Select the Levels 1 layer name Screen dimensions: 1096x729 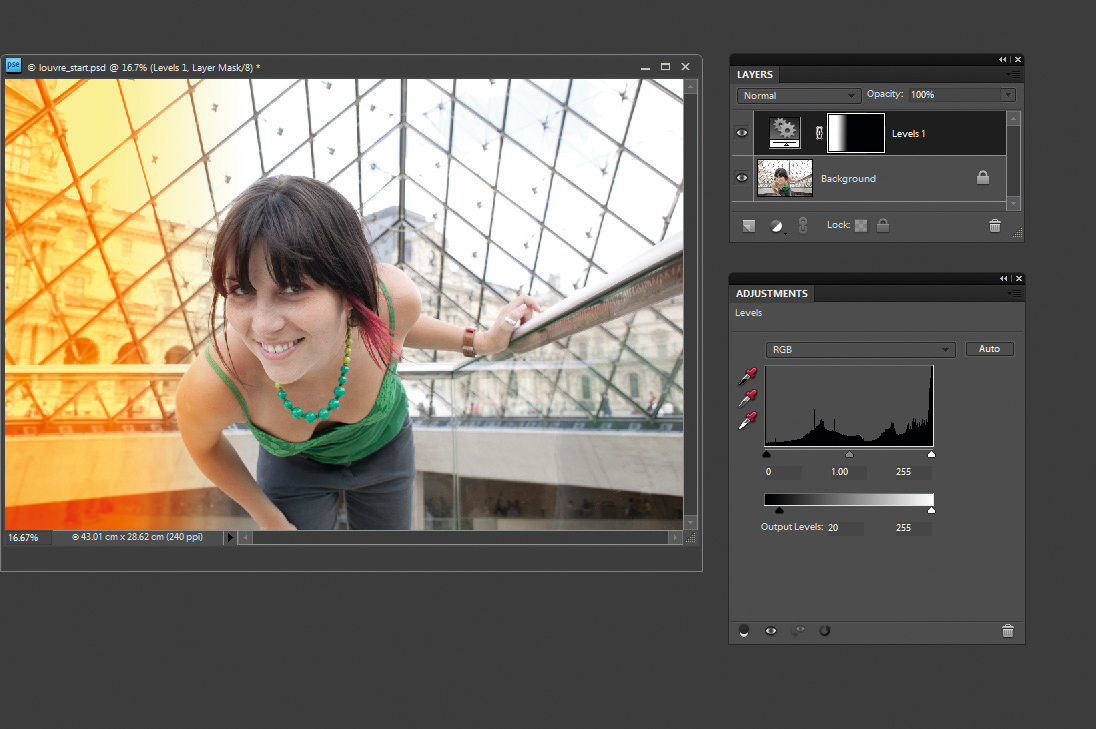pyautogui.click(x=909, y=133)
